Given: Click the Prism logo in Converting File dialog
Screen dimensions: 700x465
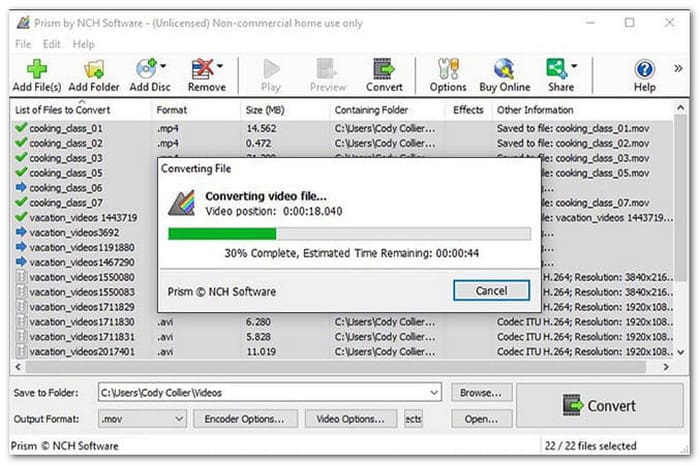Looking at the screenshot, I should click(x=182, y=203).
